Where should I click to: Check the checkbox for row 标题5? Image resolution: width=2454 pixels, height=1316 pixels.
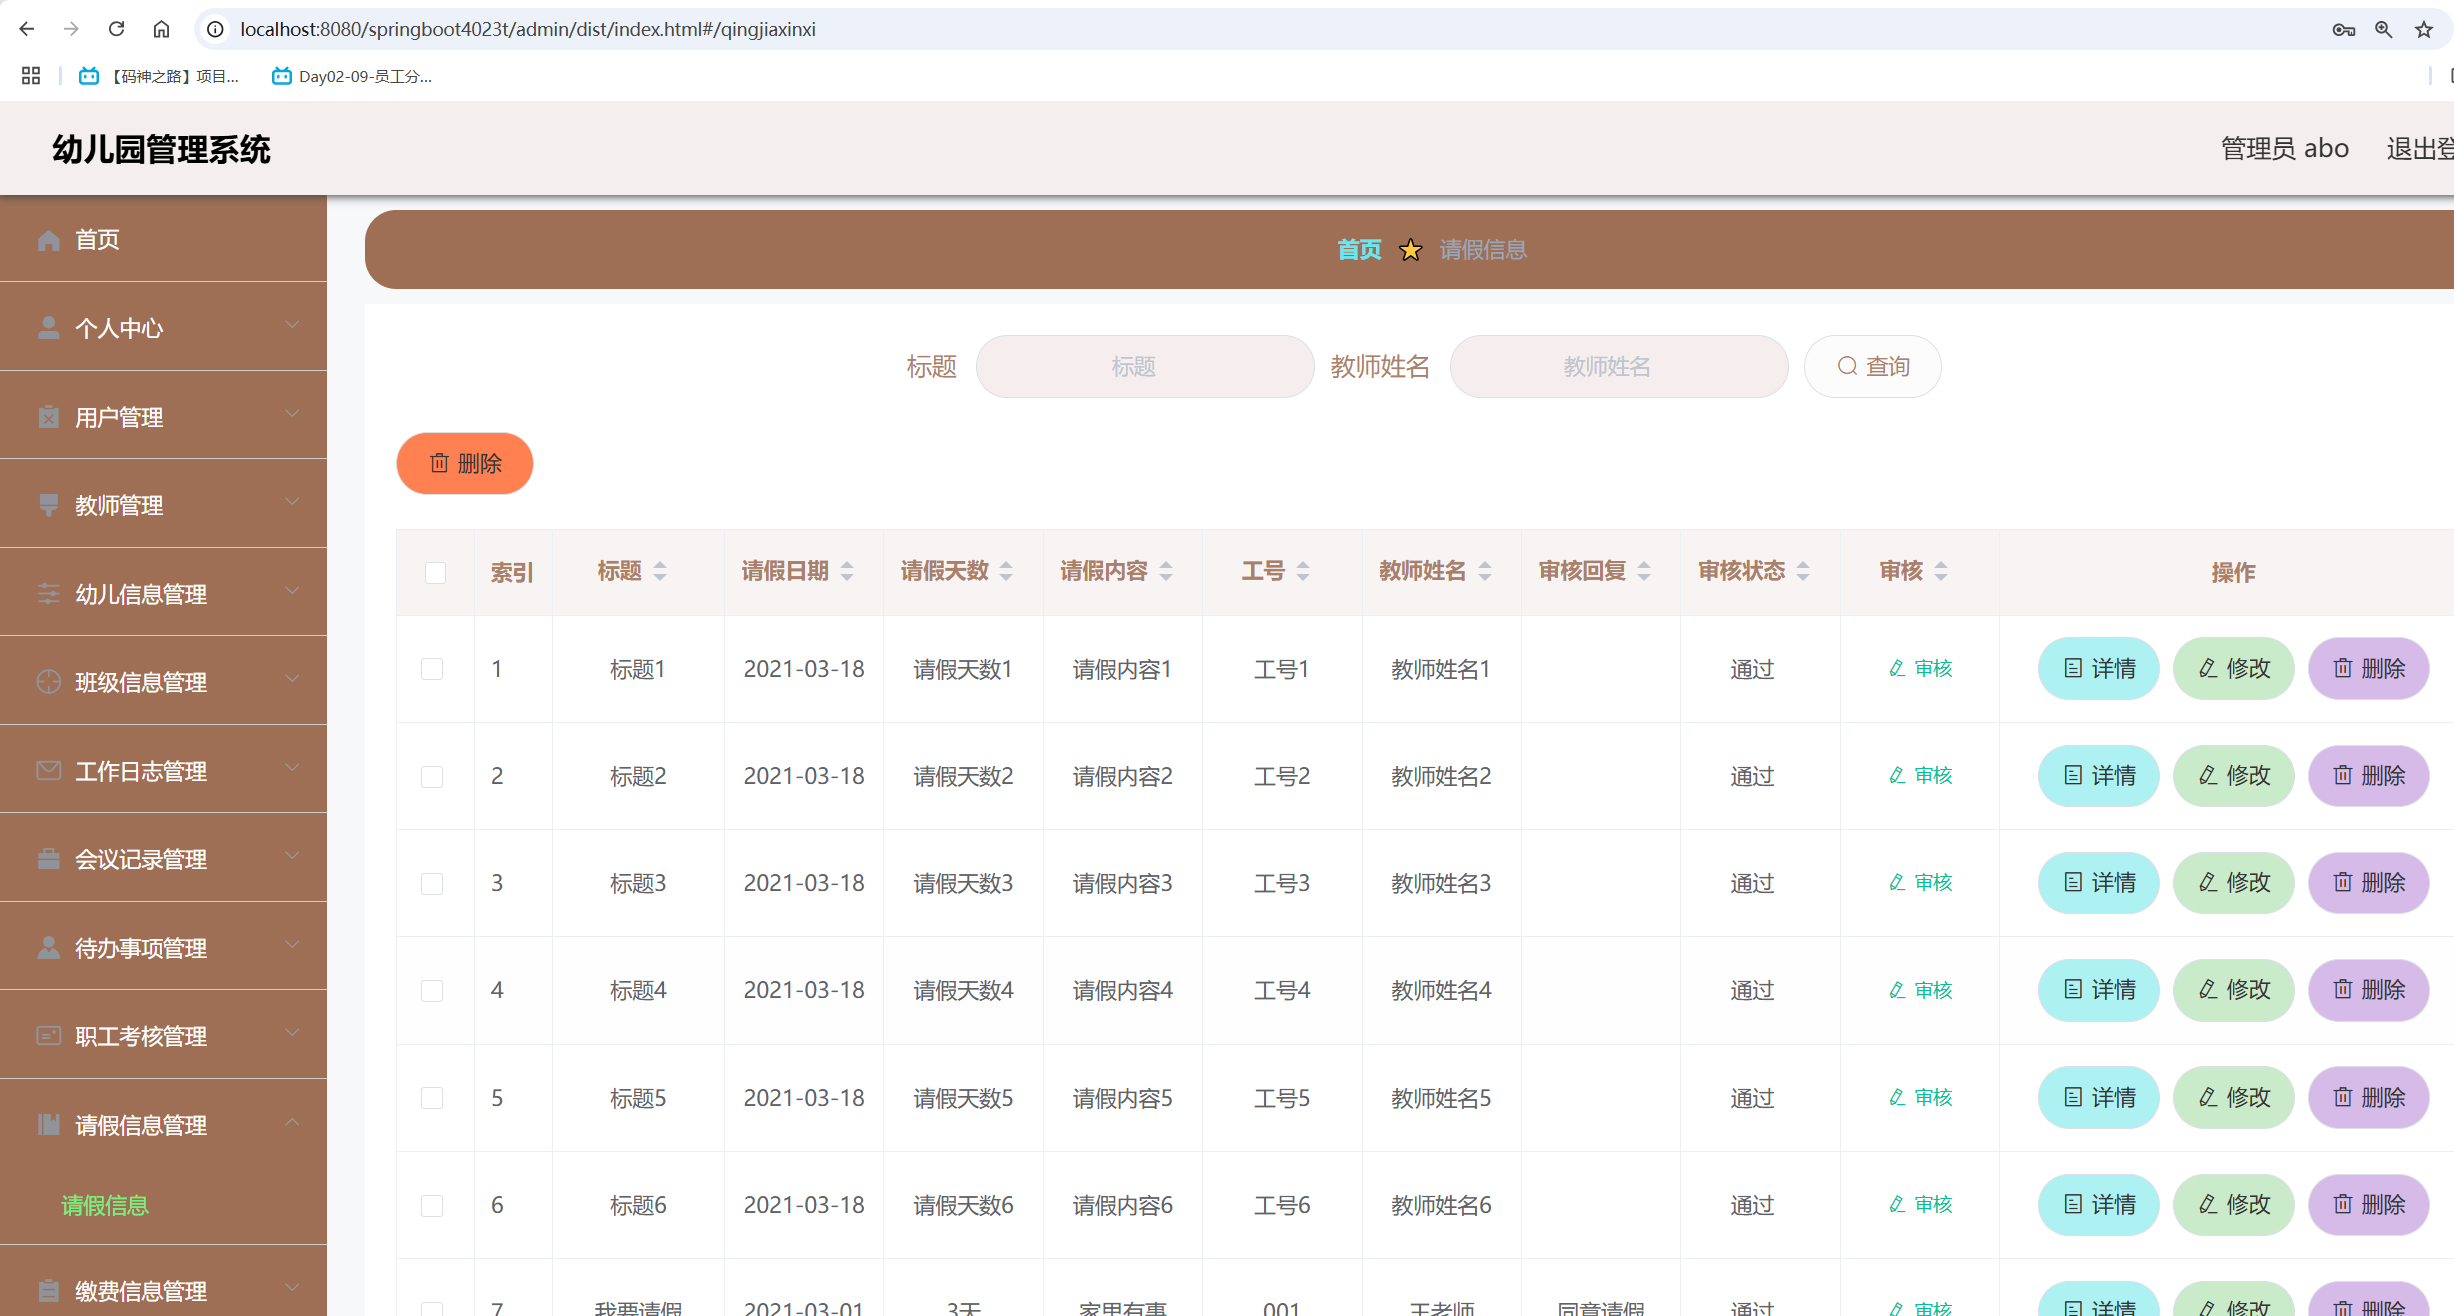(x=432, y=1098)
